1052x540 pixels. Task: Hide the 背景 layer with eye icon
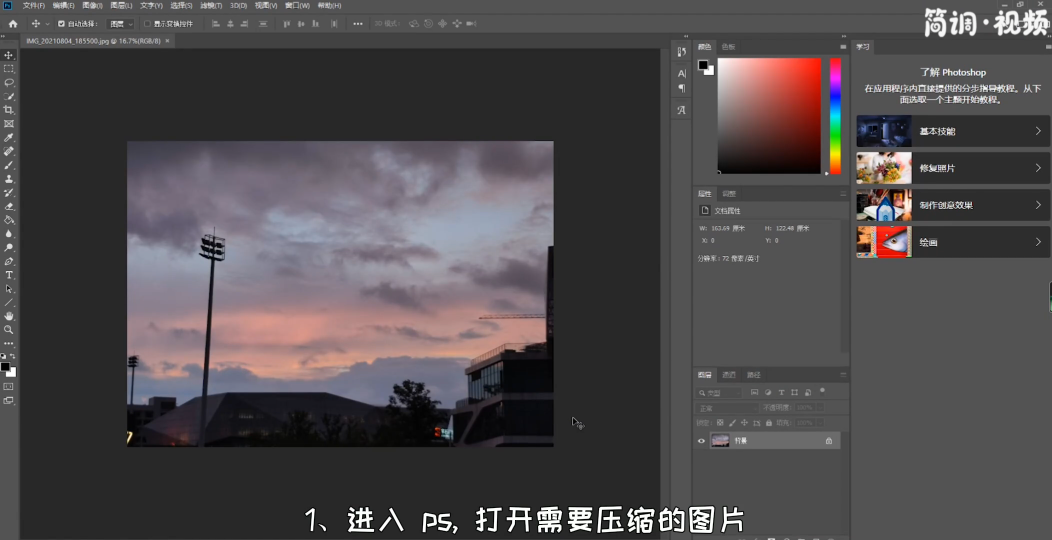tap(701, 440)
